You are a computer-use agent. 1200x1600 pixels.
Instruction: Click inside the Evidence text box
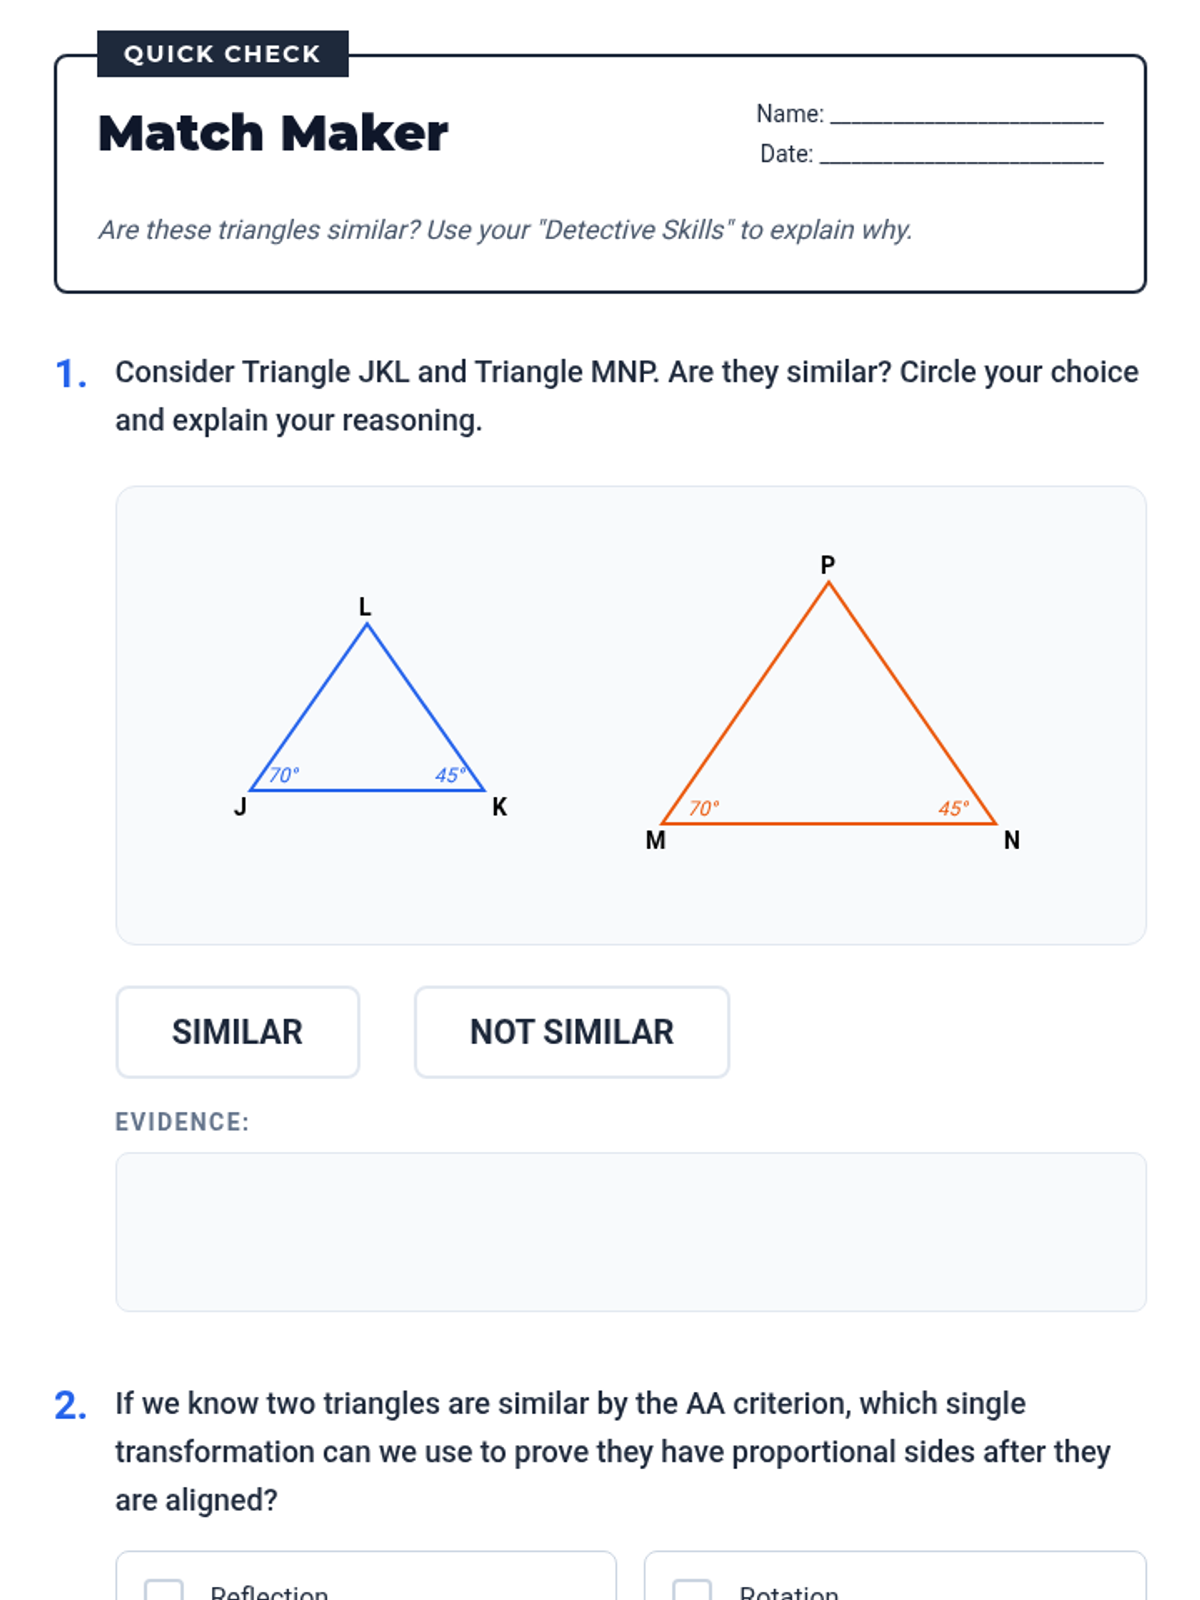click(x=630, y=1231)
